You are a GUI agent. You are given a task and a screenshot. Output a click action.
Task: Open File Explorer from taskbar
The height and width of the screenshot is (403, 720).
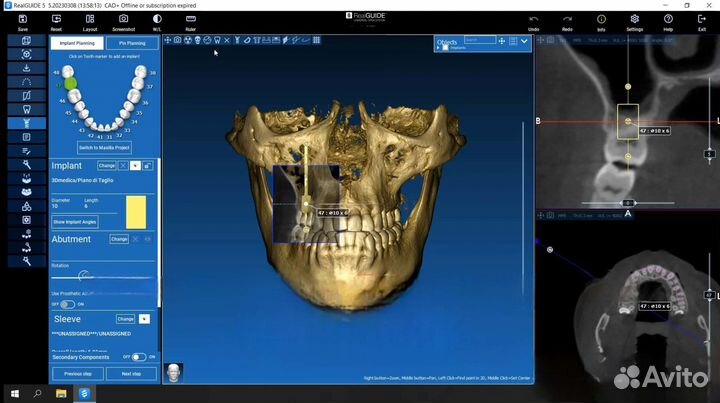(61, 393)
